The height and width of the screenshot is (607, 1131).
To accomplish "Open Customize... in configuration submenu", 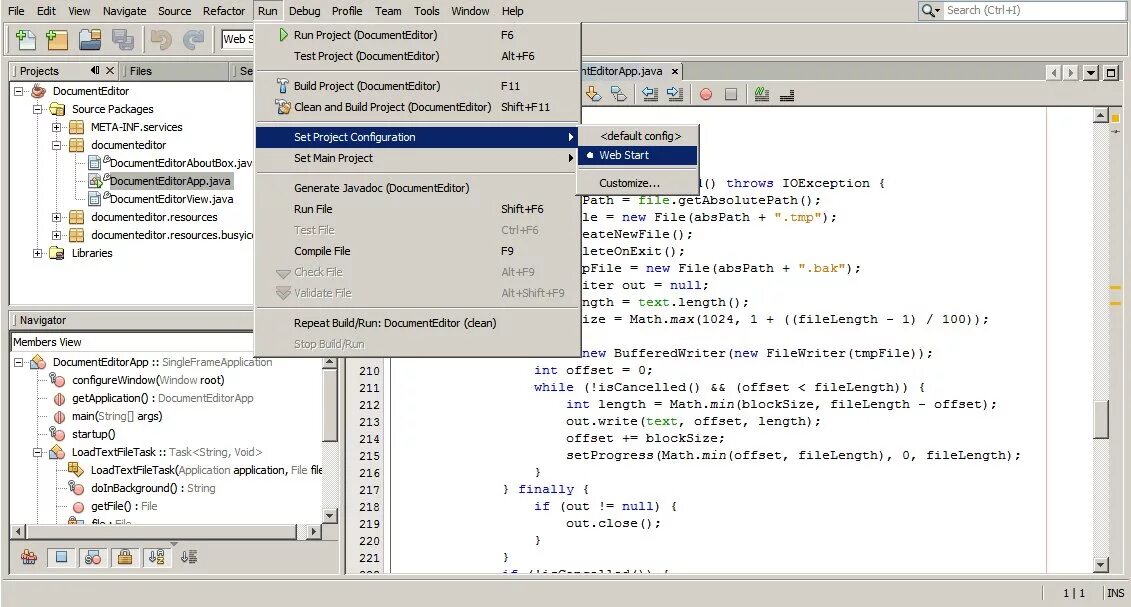I will [637, 183].
